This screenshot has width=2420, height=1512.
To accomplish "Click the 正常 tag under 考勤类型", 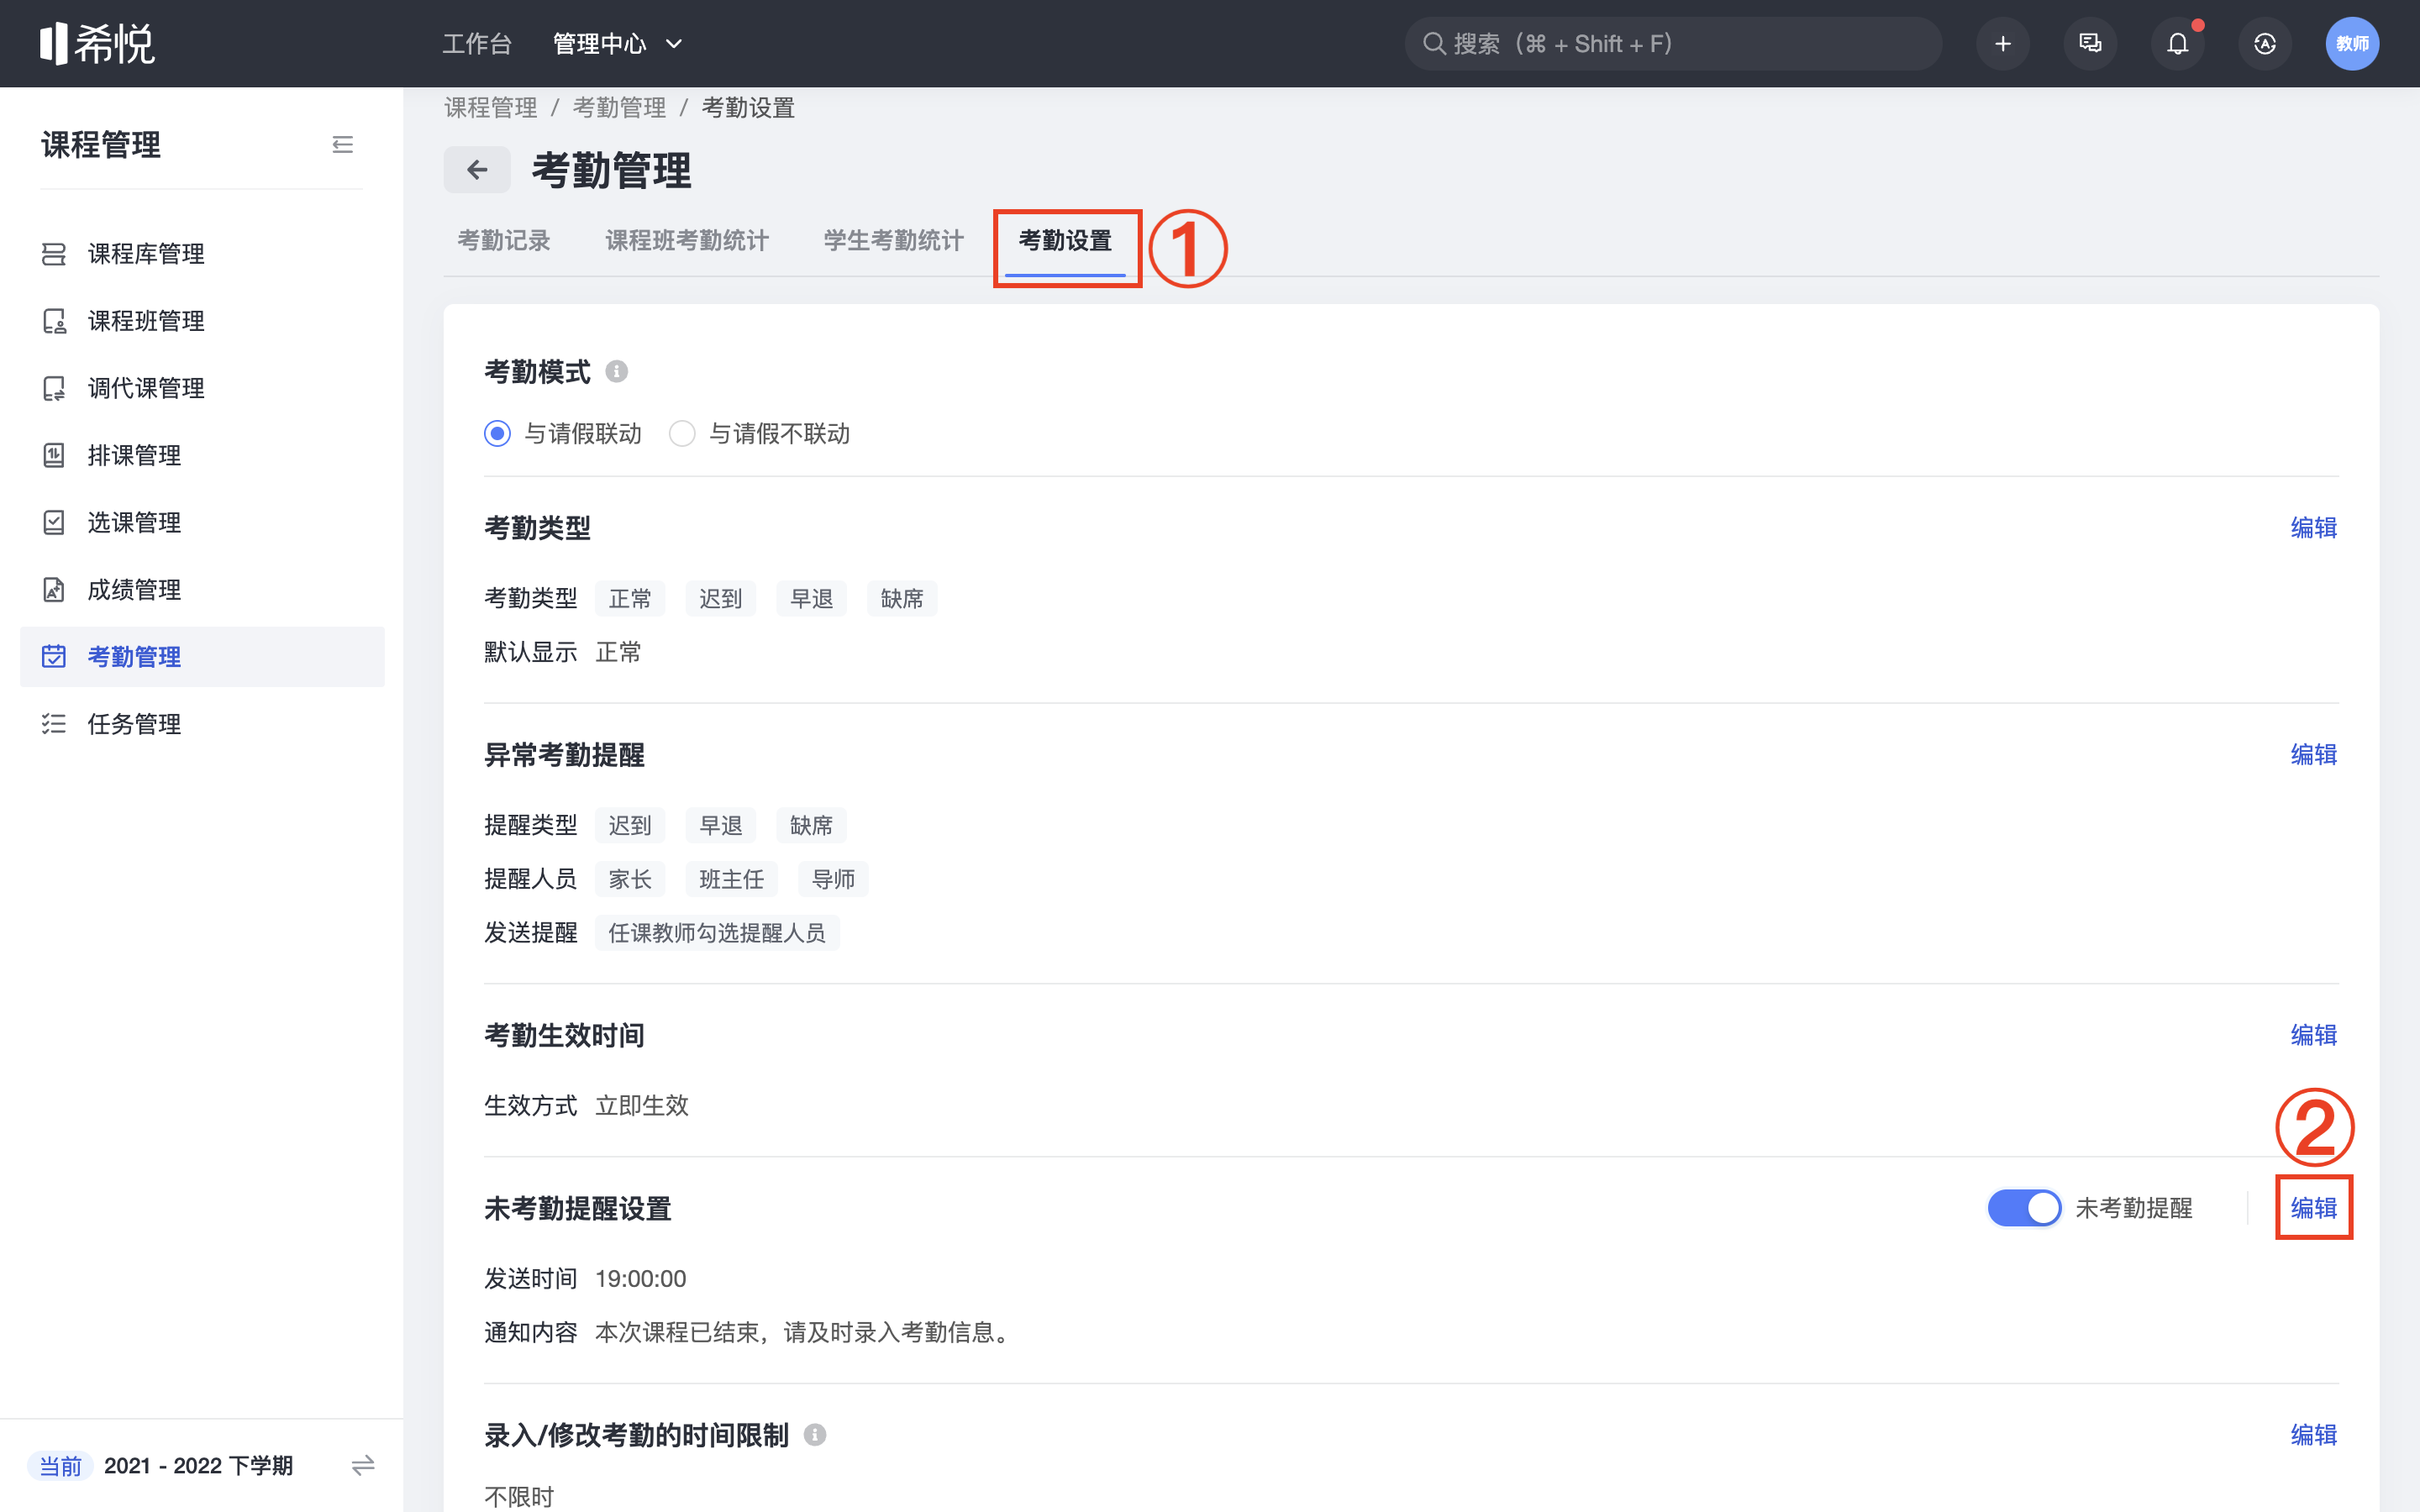I will coord(630,599).
